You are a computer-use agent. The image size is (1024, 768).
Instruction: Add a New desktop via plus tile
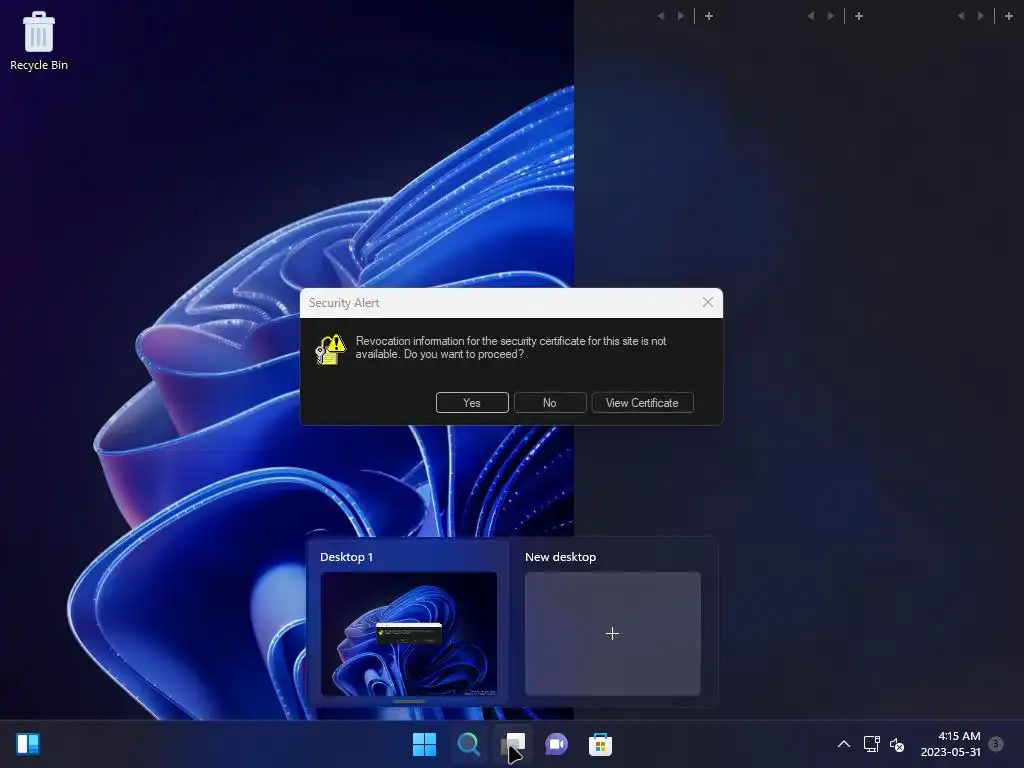point(613,633)
